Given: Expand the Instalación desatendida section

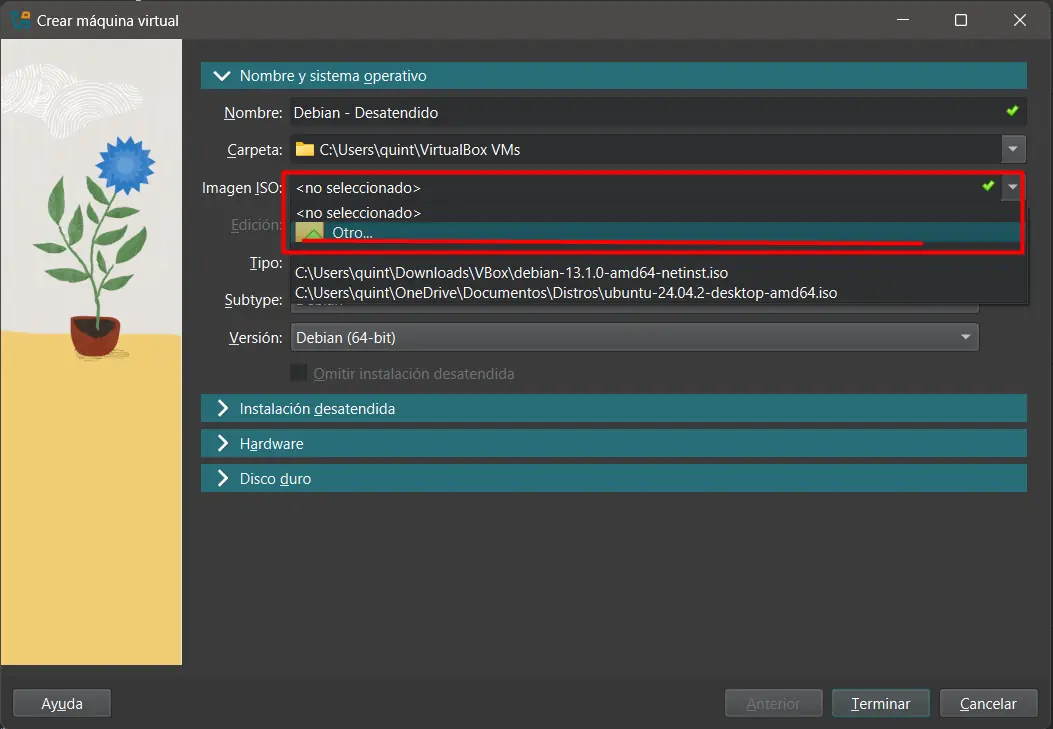Looking at the screenshot, I should tap(221, 409).
